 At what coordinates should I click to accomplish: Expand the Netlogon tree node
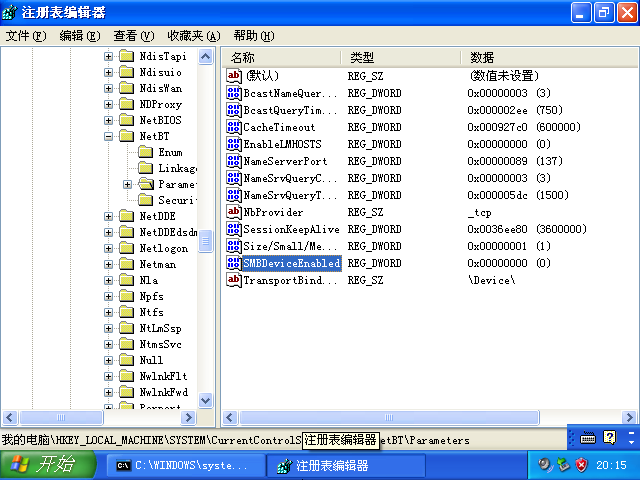[x=108, y=249]
